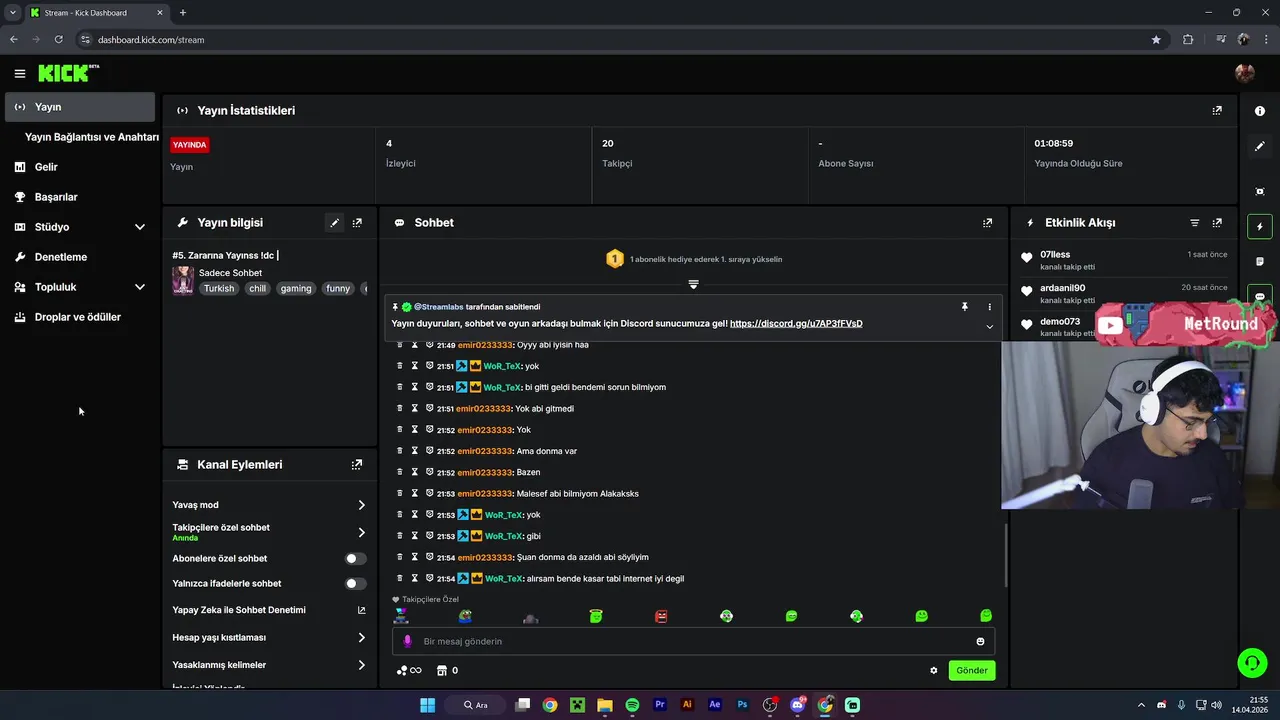Collapse the gift leaderboard bar arrow
1280x720 pixels.
693,285
